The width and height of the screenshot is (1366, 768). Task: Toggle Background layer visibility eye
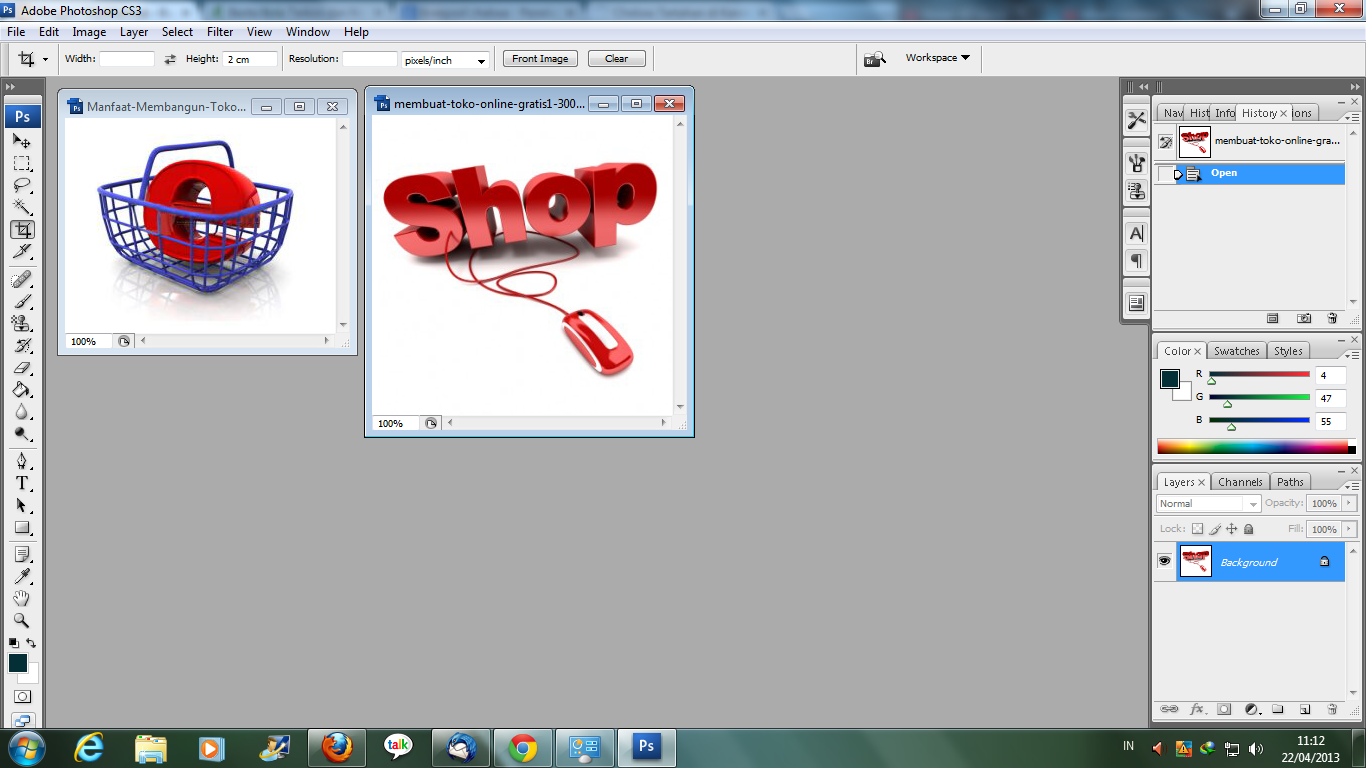point(1164,562)
